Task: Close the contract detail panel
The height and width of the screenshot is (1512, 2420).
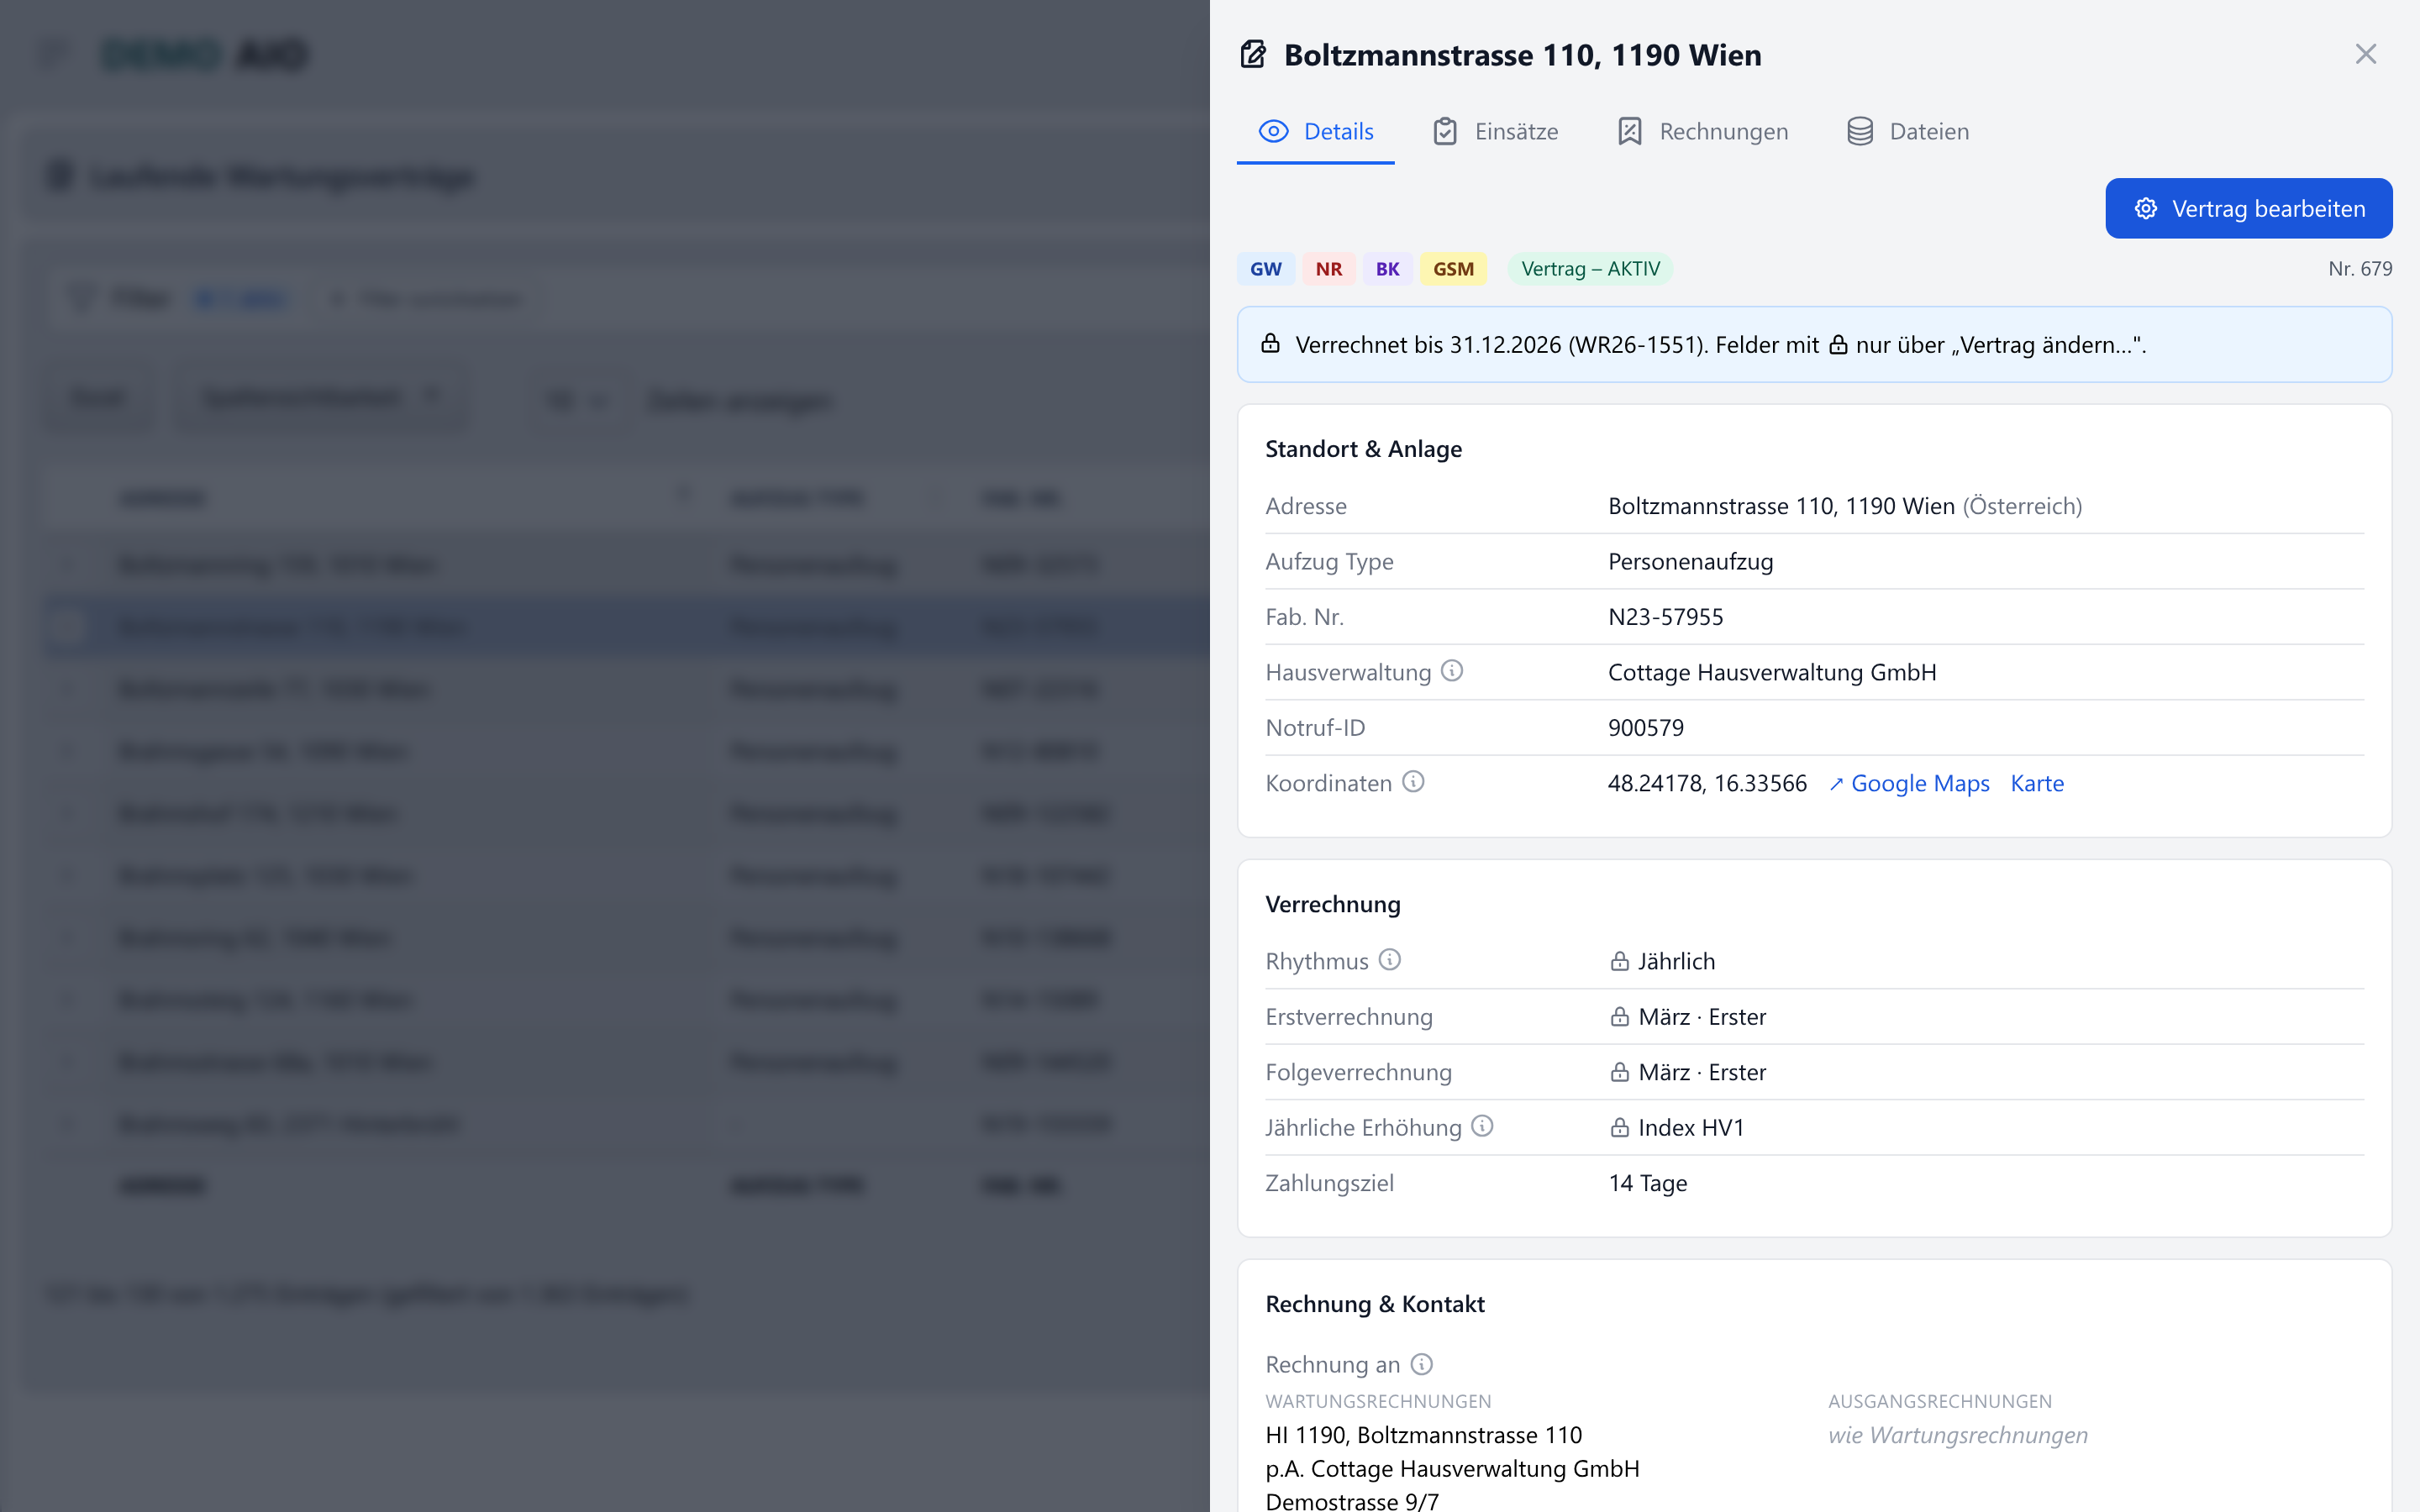Action: coord(2365,54)
